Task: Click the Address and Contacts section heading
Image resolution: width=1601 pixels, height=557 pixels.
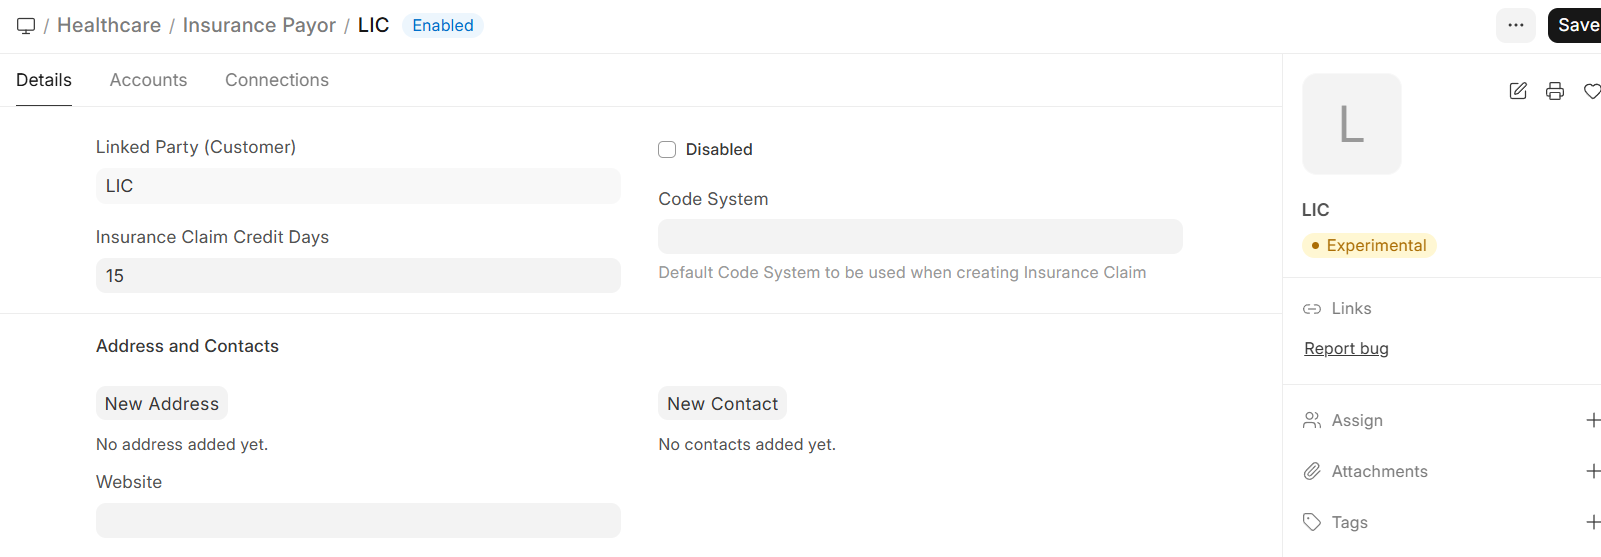Action: pyautogui.click(x=187, y=346)
